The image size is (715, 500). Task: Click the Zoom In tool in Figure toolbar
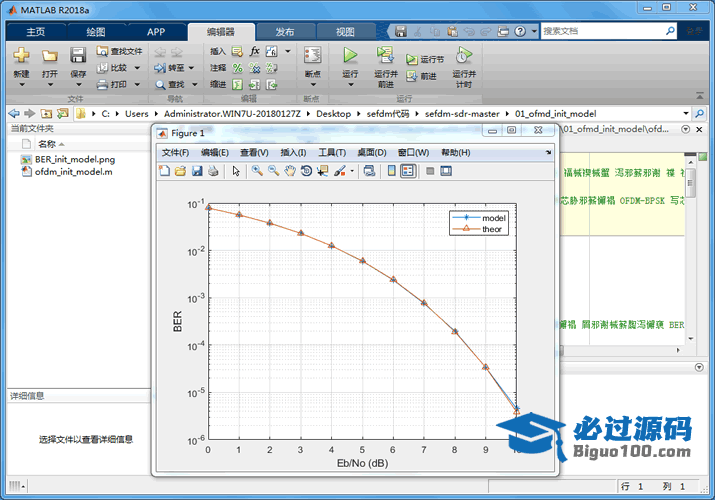[257, 171]
